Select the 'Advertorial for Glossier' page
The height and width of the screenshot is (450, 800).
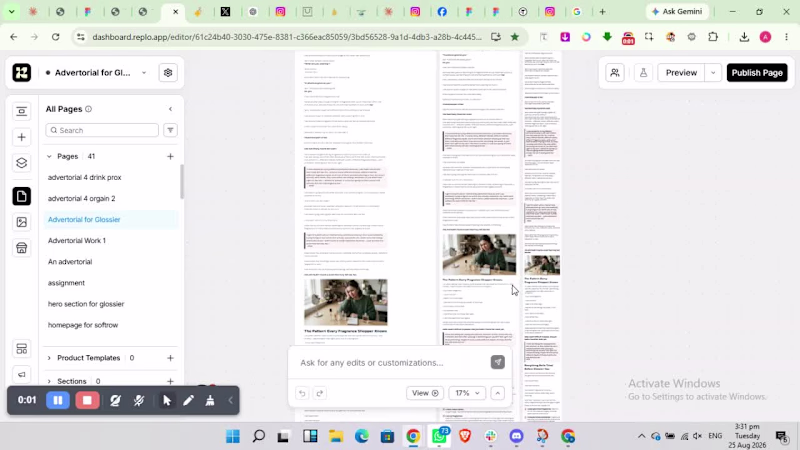click(x=84, y=219)
